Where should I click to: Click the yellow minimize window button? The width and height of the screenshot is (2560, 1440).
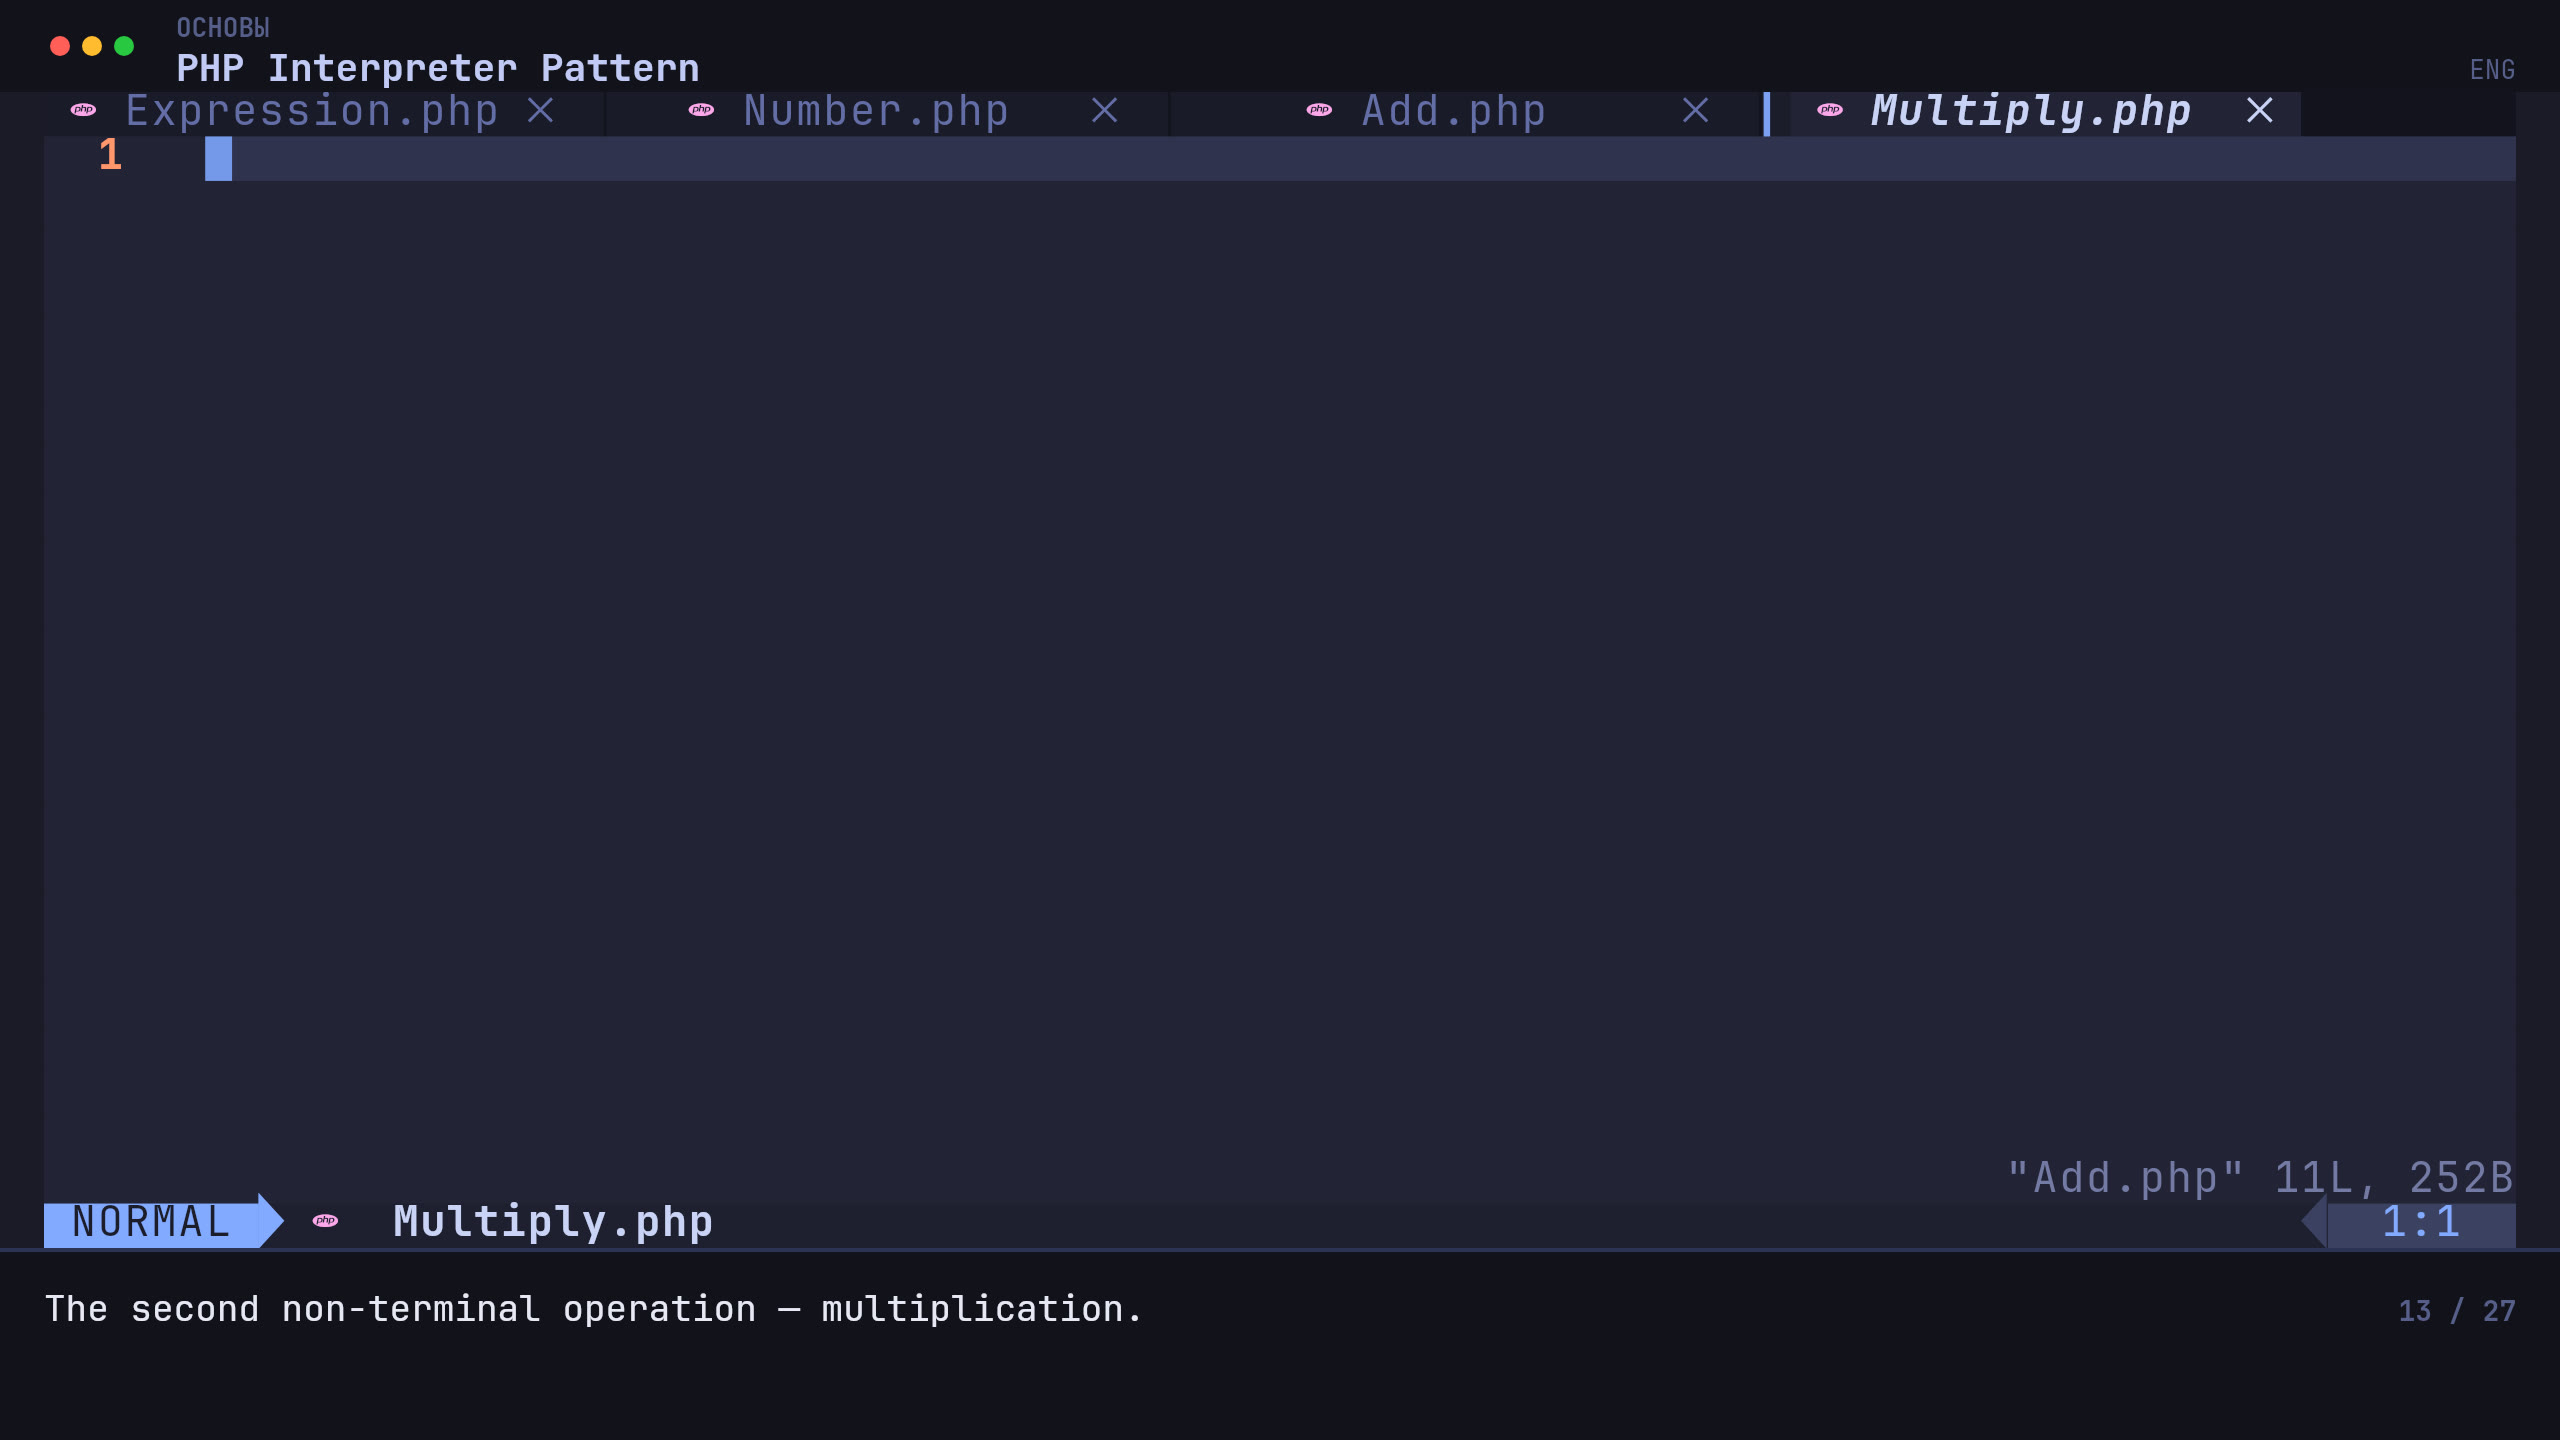tap(92, 46)
